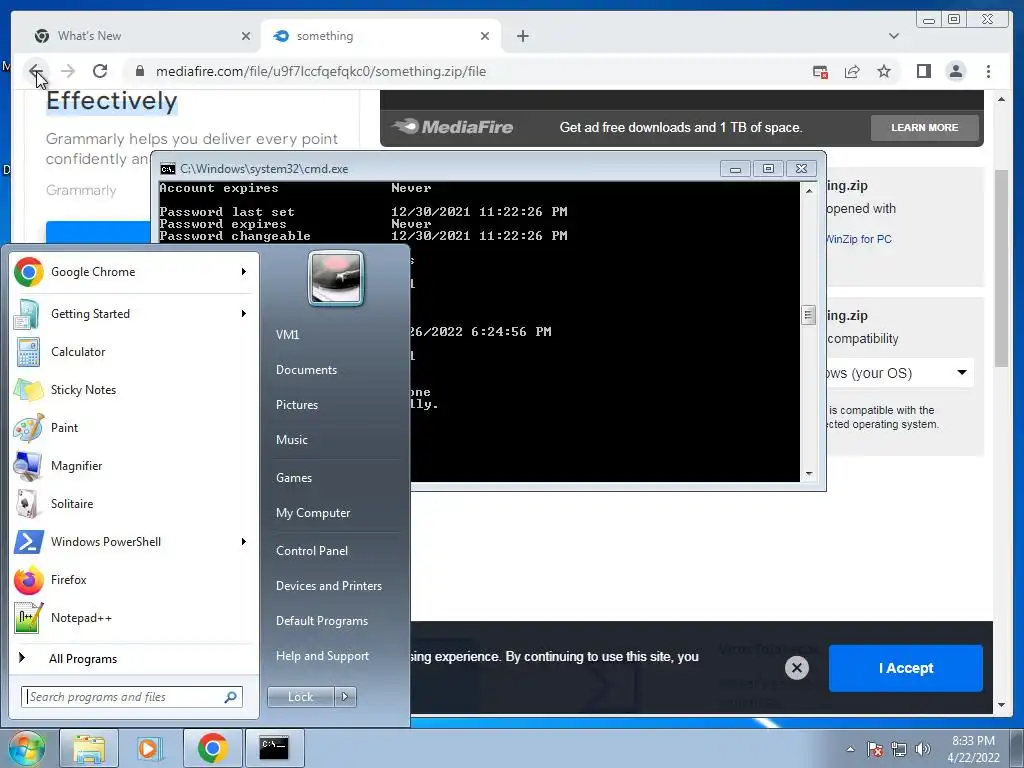Switch to Chrome via taskbar icon
Image resolution: width=1024 pixels, height=768 pixels.
[212, 748]
